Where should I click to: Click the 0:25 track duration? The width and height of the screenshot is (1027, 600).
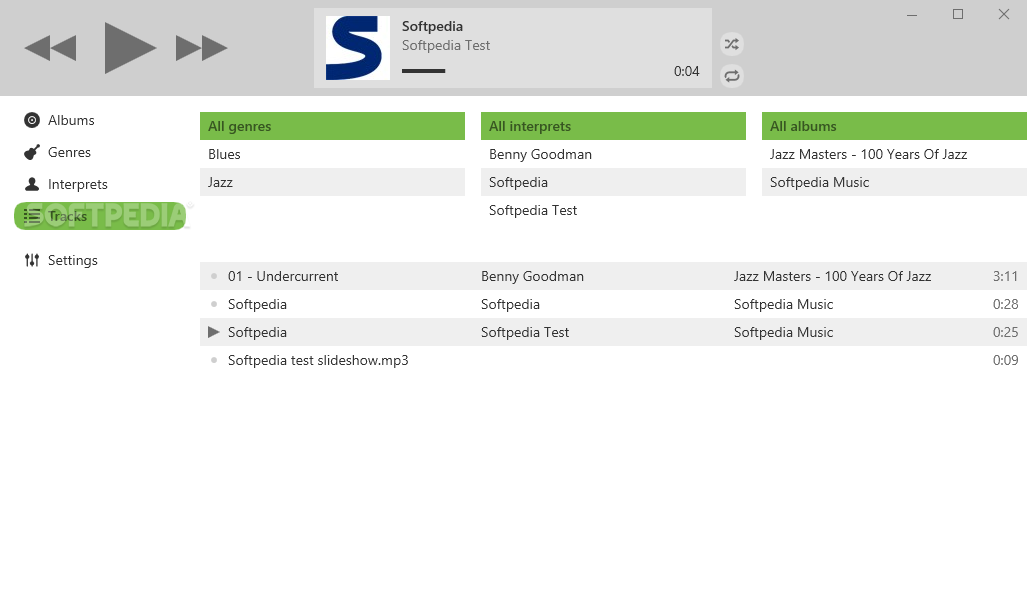click(x=1005, y=332)
